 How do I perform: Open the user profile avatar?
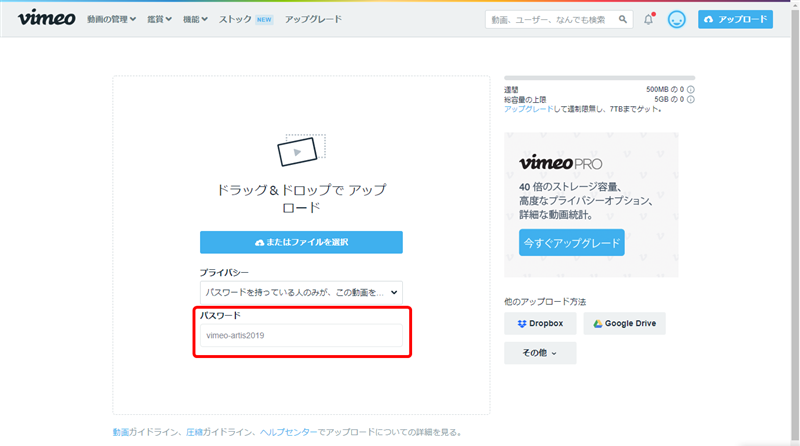pyautogui.click(x=677, y=19)
